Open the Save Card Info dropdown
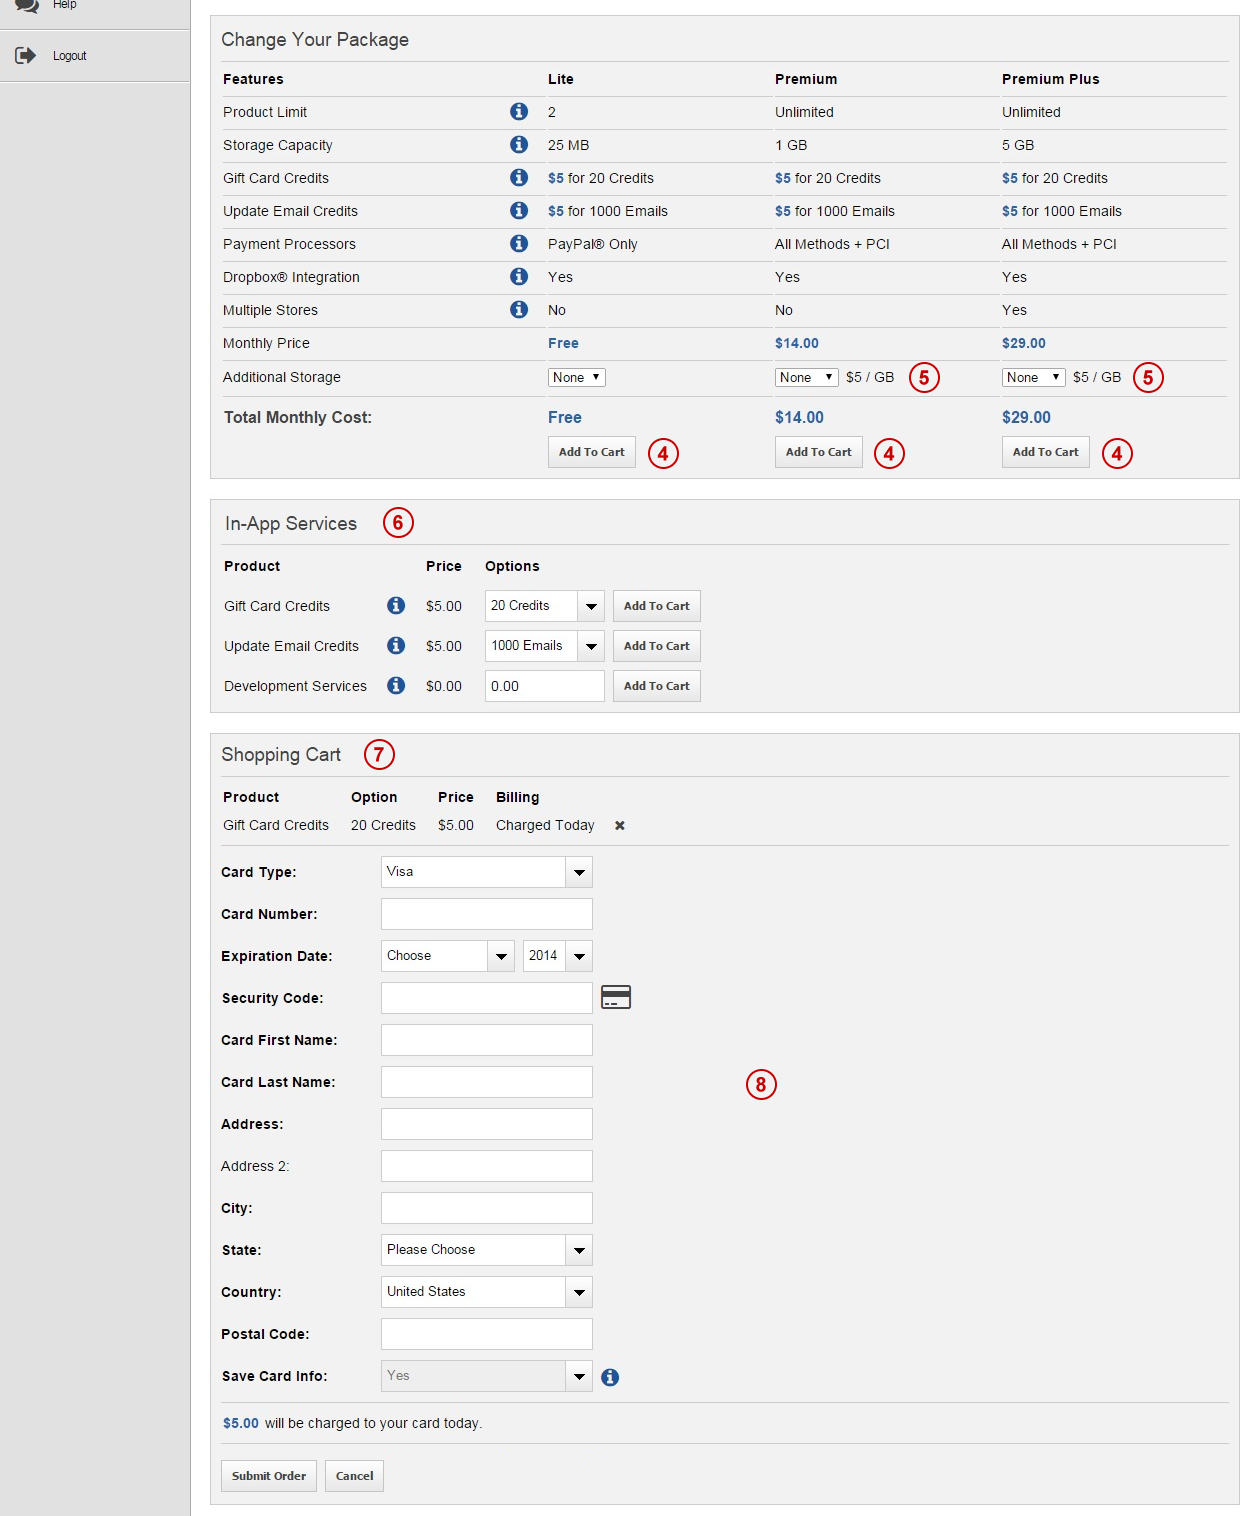 click(487, 1376)
